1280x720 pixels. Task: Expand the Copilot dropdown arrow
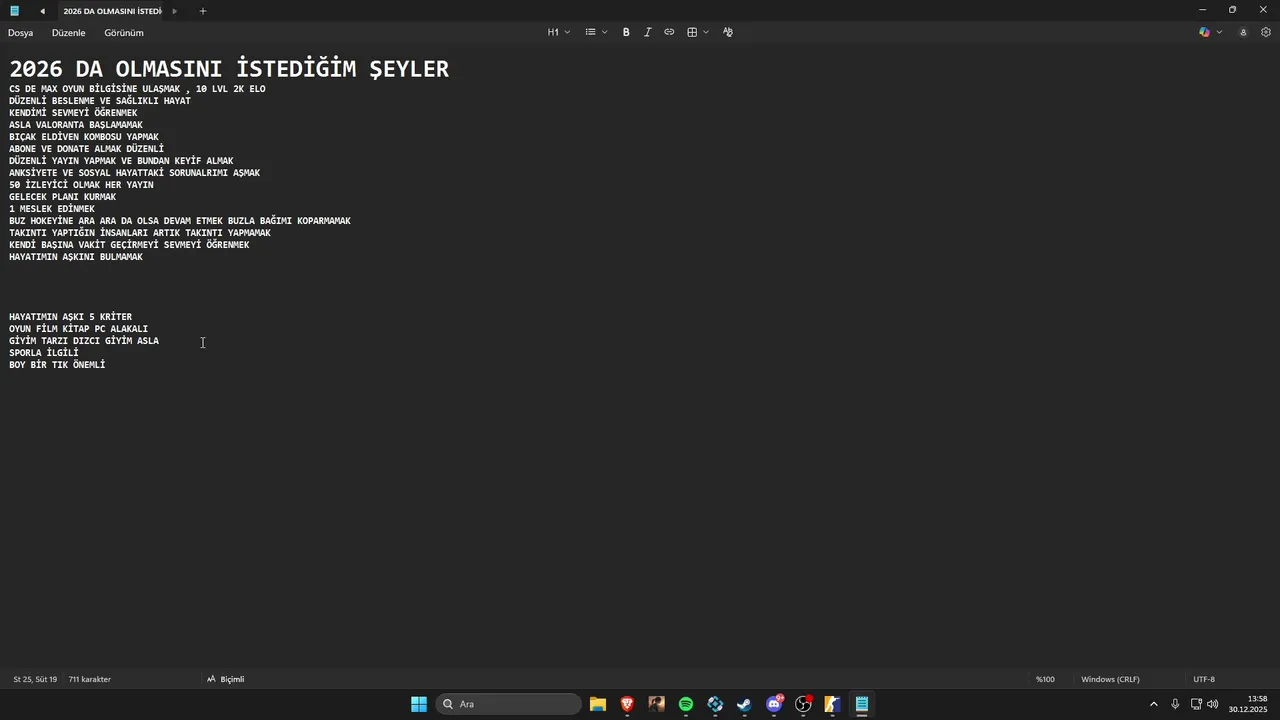(x=1219, y=32)
